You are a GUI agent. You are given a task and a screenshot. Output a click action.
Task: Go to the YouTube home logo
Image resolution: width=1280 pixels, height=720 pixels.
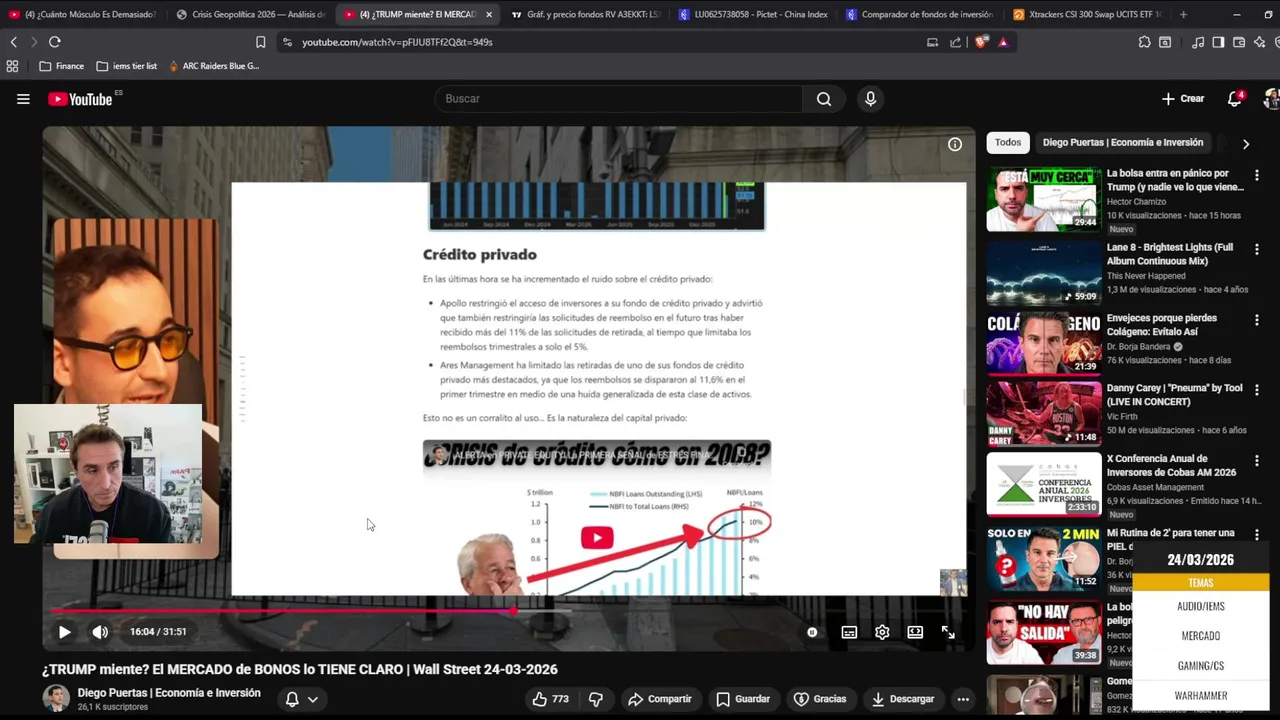80,99
